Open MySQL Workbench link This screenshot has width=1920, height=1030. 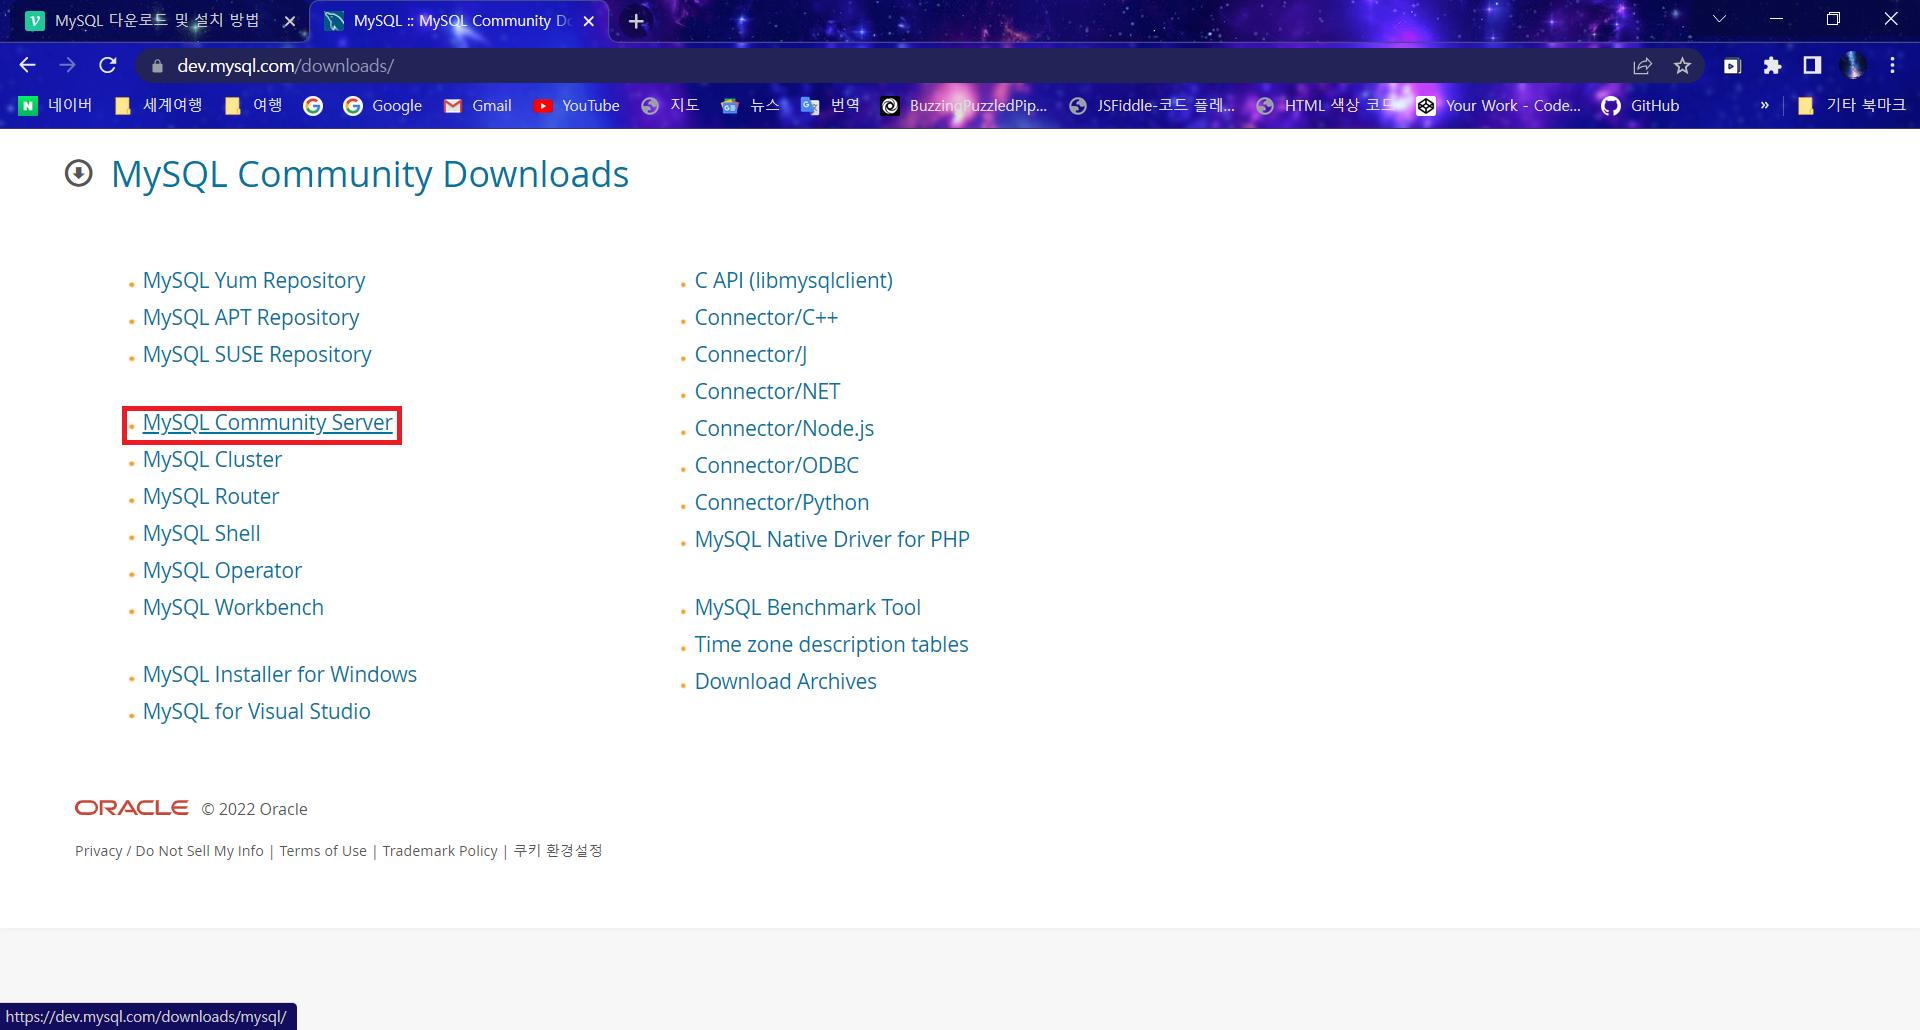pyautogui.click(x=233, y=607)
